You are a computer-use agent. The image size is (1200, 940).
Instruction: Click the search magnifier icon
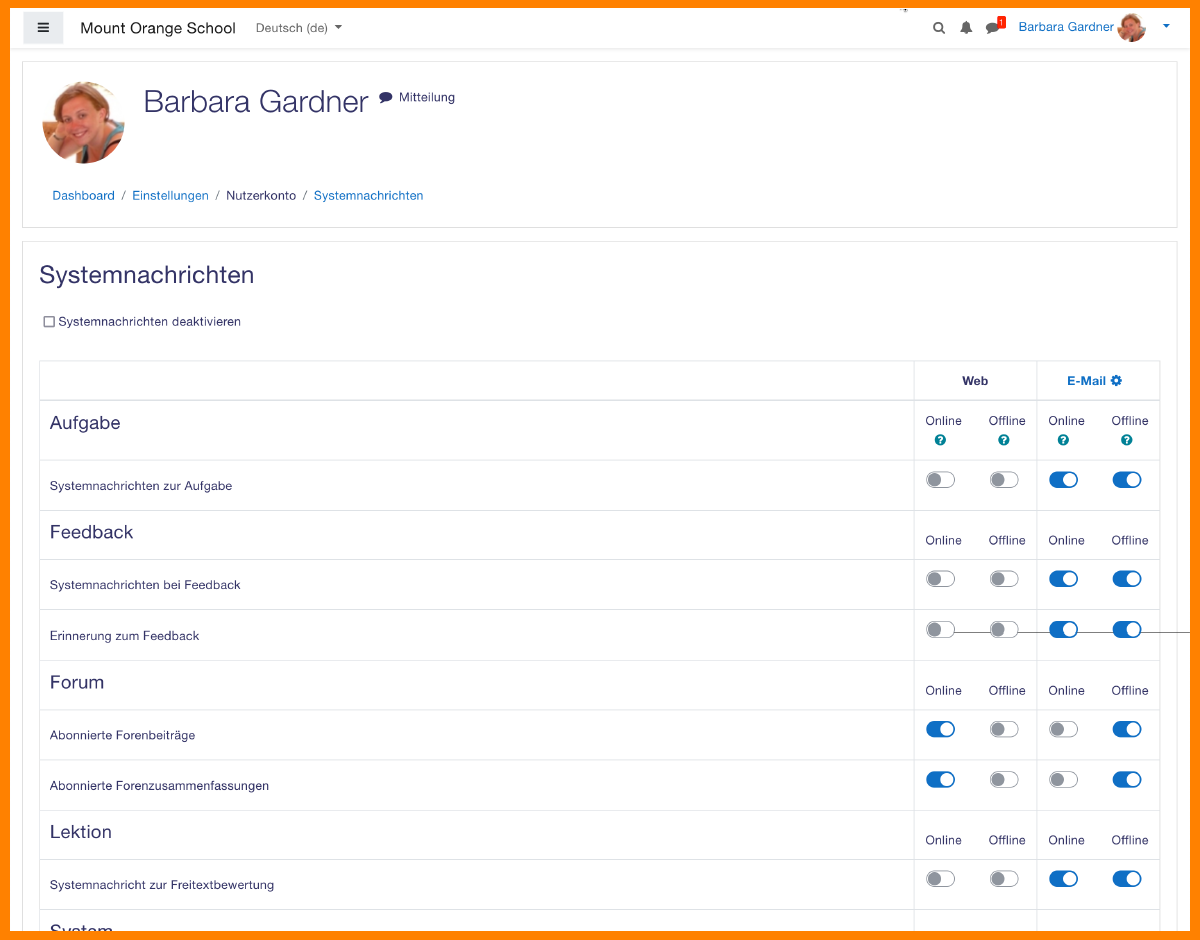(939, 28)
